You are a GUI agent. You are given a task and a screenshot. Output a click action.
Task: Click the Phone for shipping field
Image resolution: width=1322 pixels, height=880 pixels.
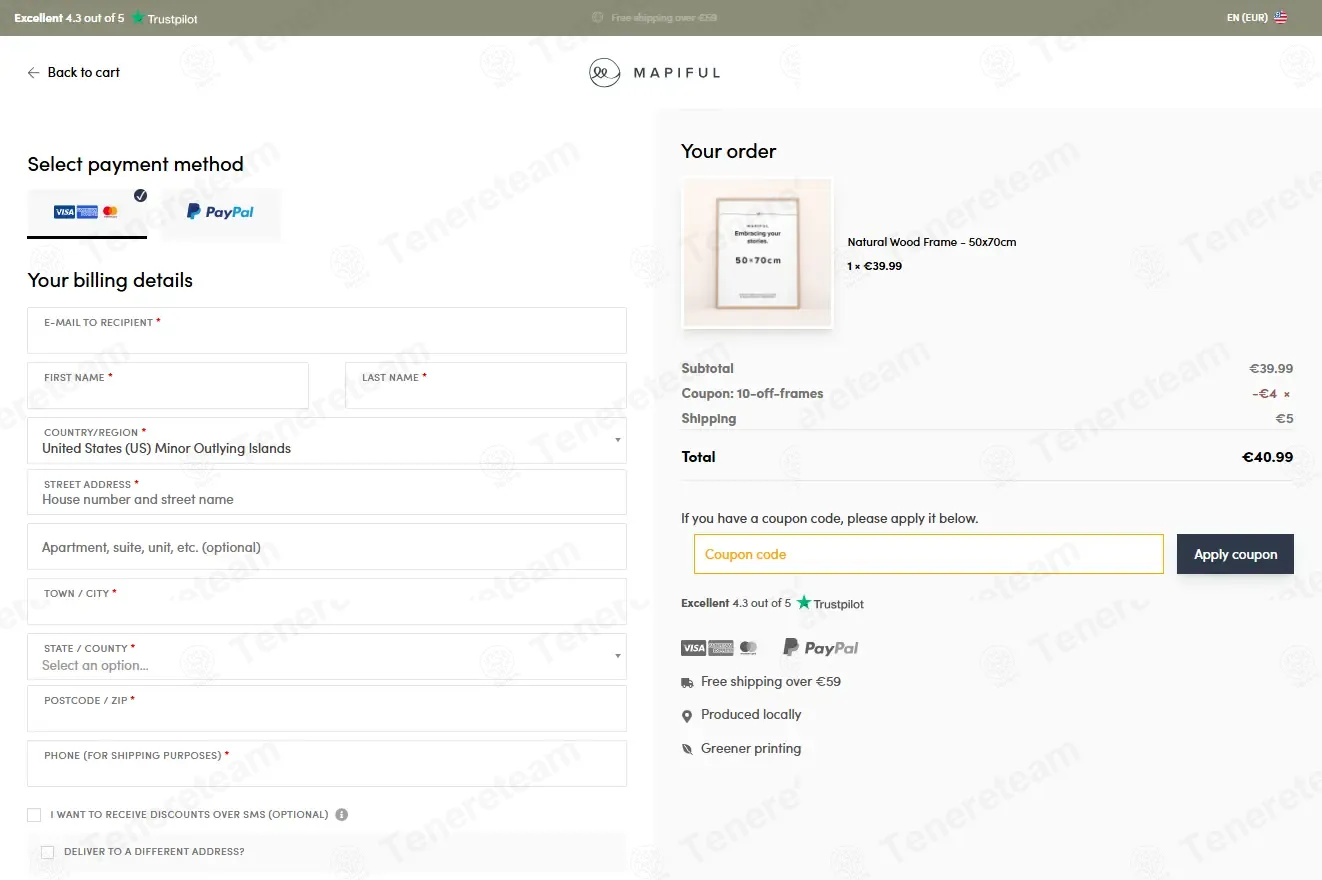(x=327, y=763)
